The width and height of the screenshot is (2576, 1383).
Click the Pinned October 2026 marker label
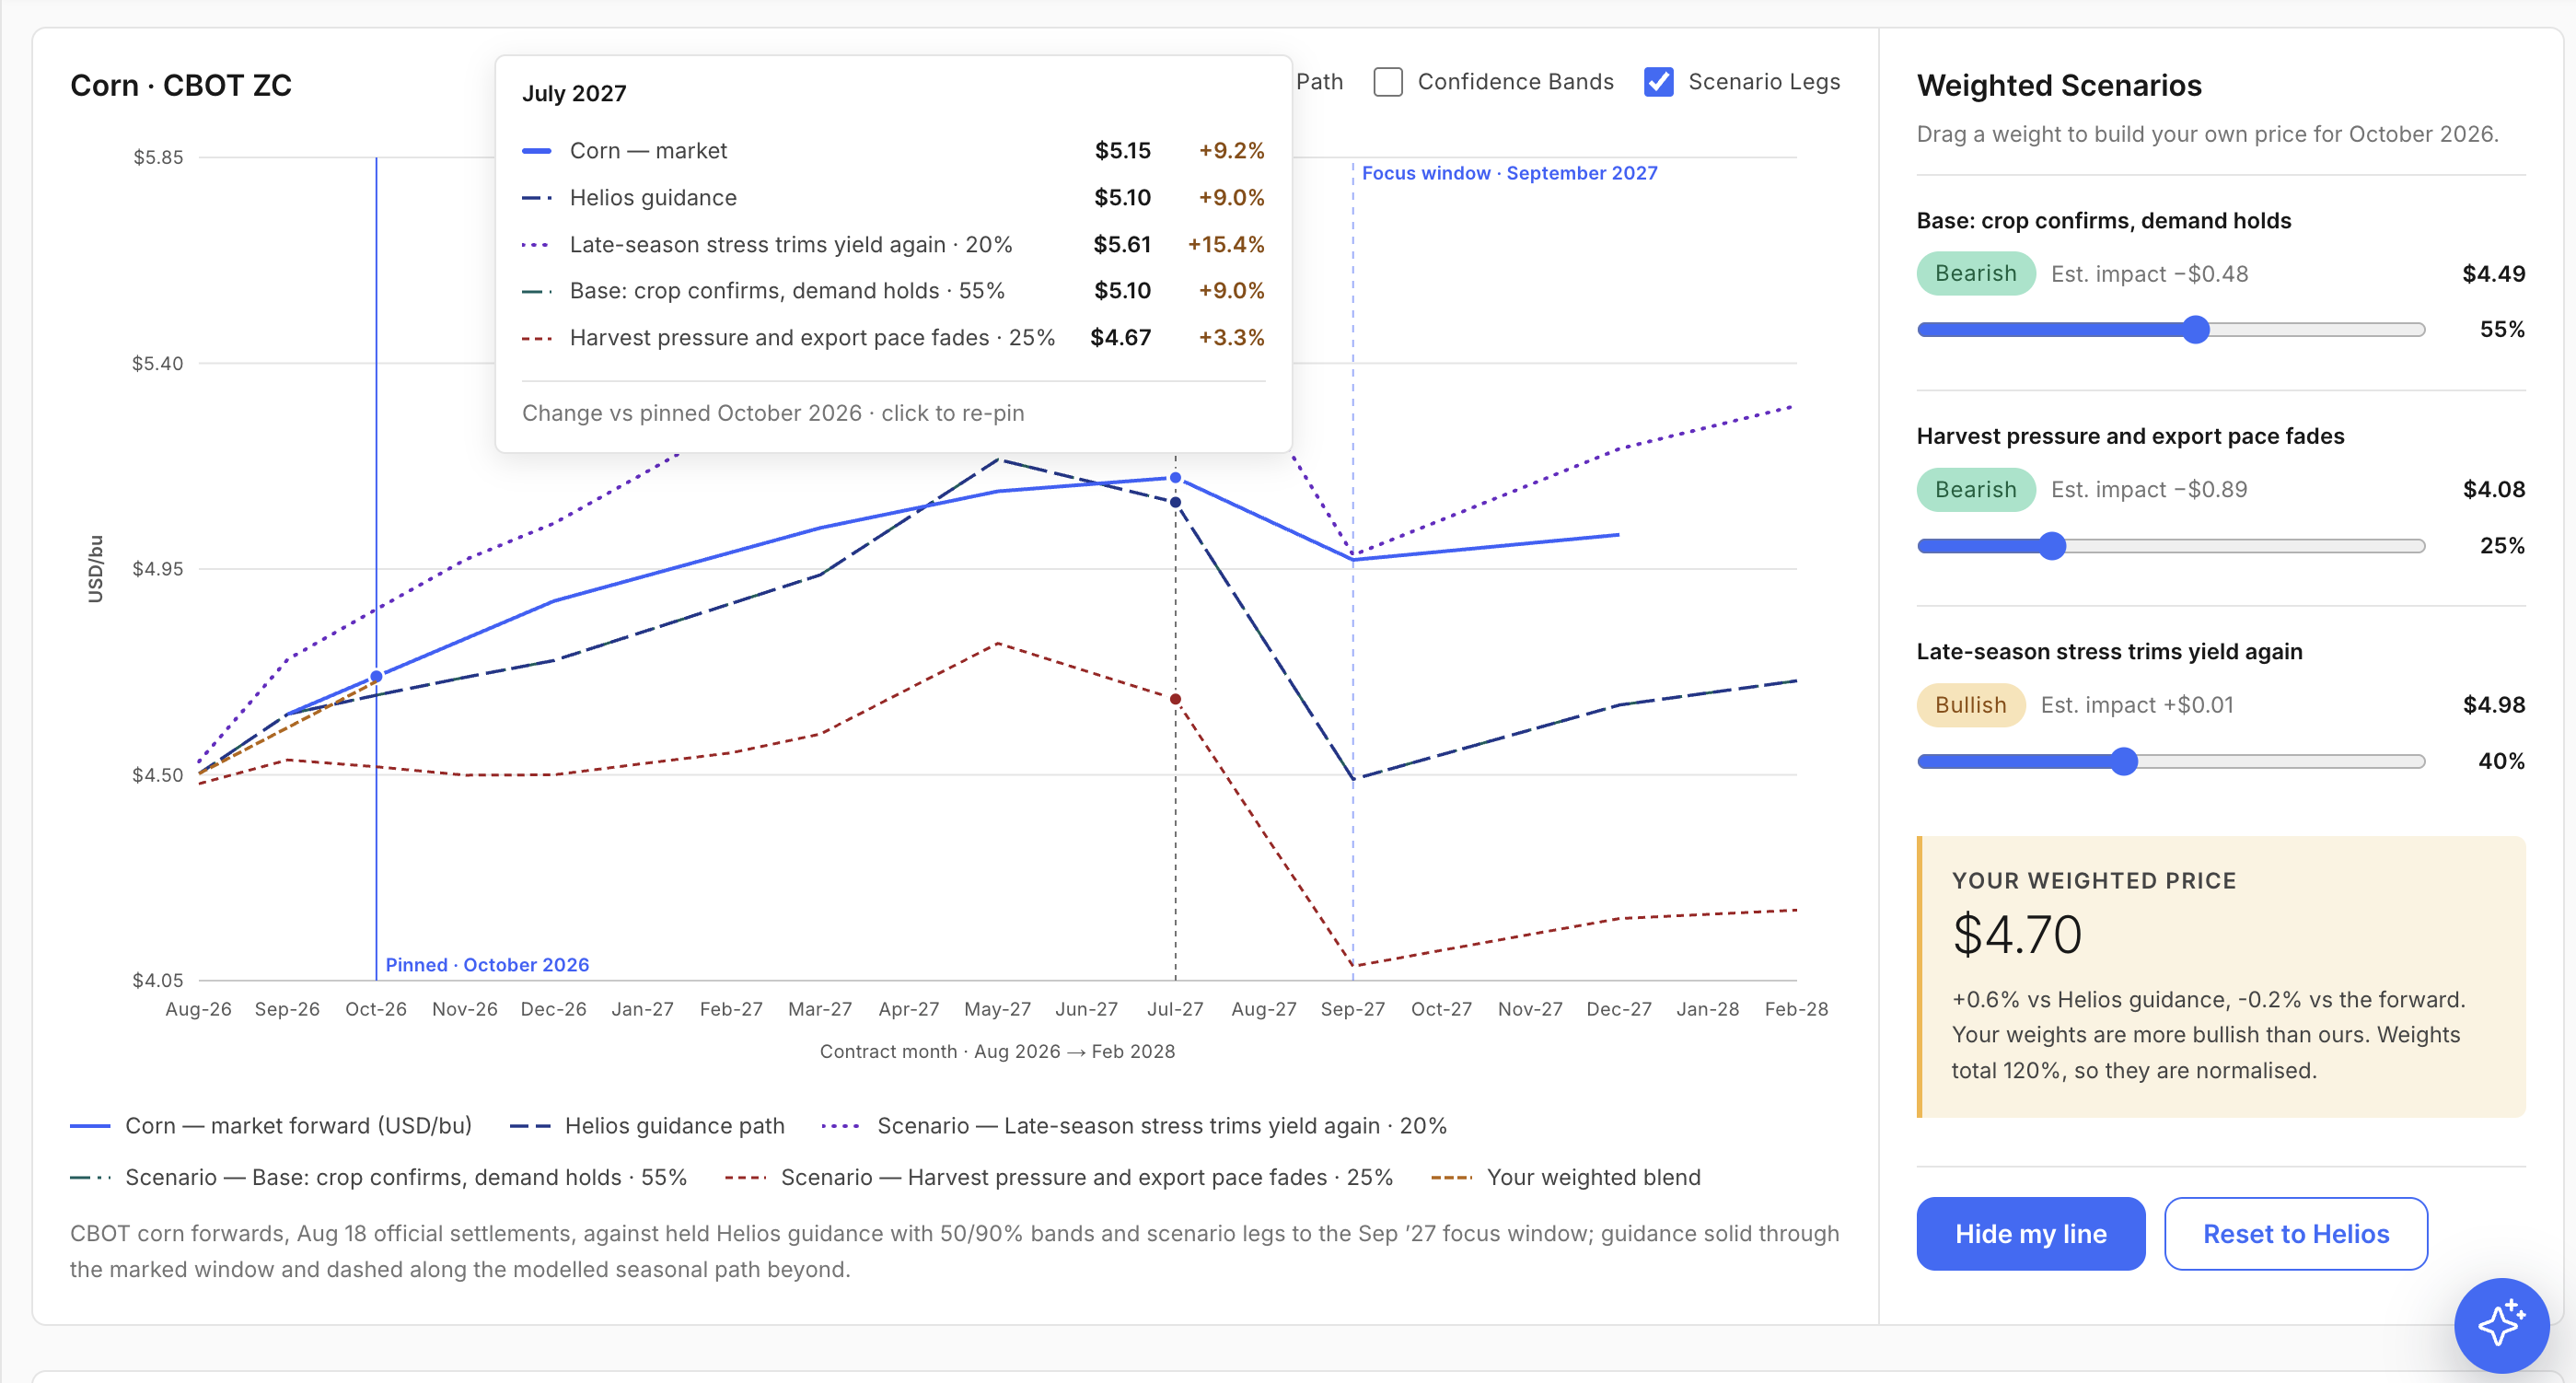[x=487, y=965]
